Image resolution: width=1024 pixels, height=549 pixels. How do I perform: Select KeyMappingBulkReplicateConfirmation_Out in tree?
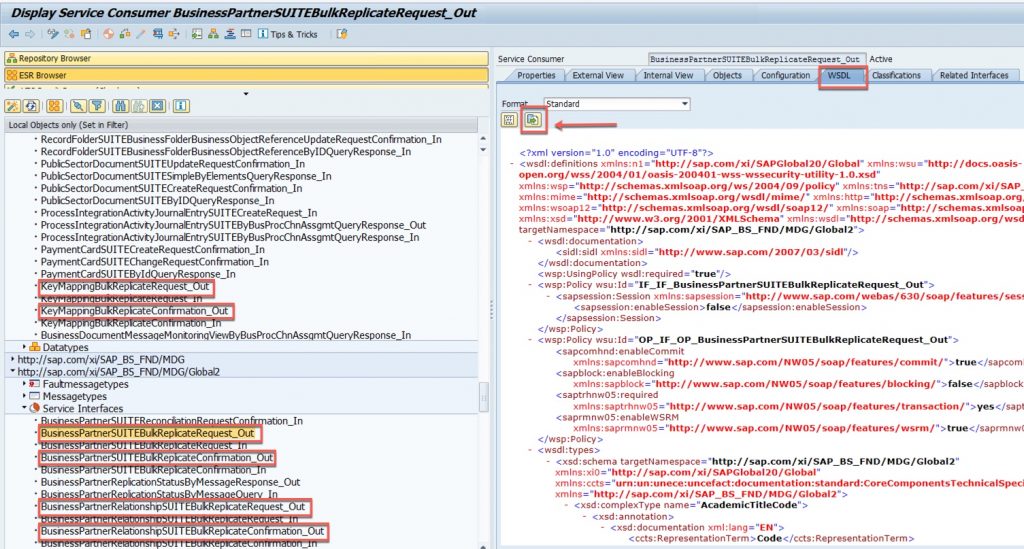pyautogui.click(x=135, y=311)
